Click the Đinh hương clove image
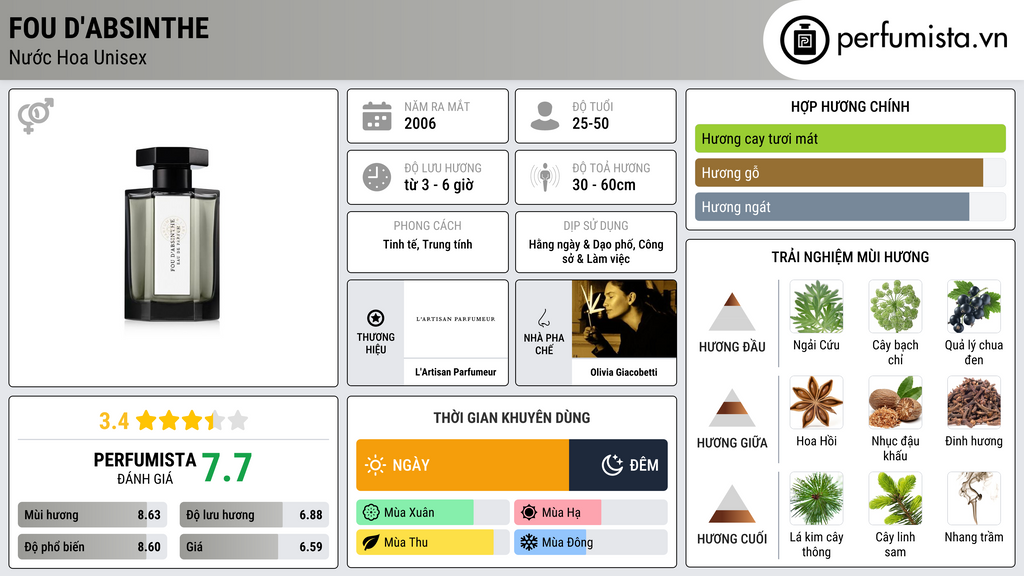The width and height of the screenshot is (1024, 576). [974, 402]
